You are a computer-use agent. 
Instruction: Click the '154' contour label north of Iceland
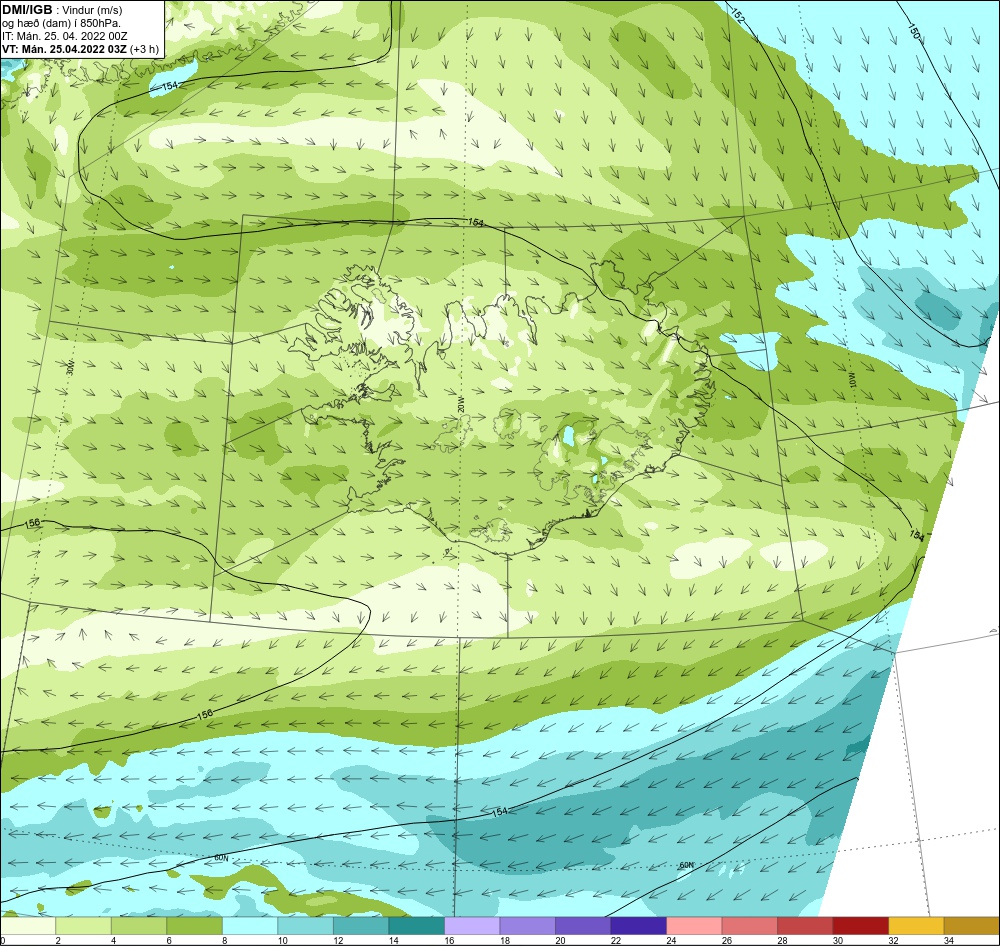pos(476,222)
